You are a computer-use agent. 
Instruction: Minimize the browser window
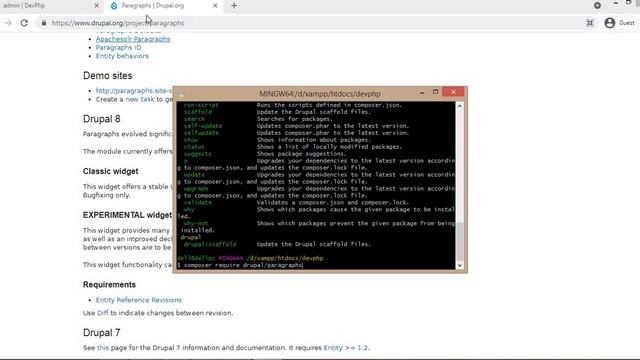[x=616, y=3]
